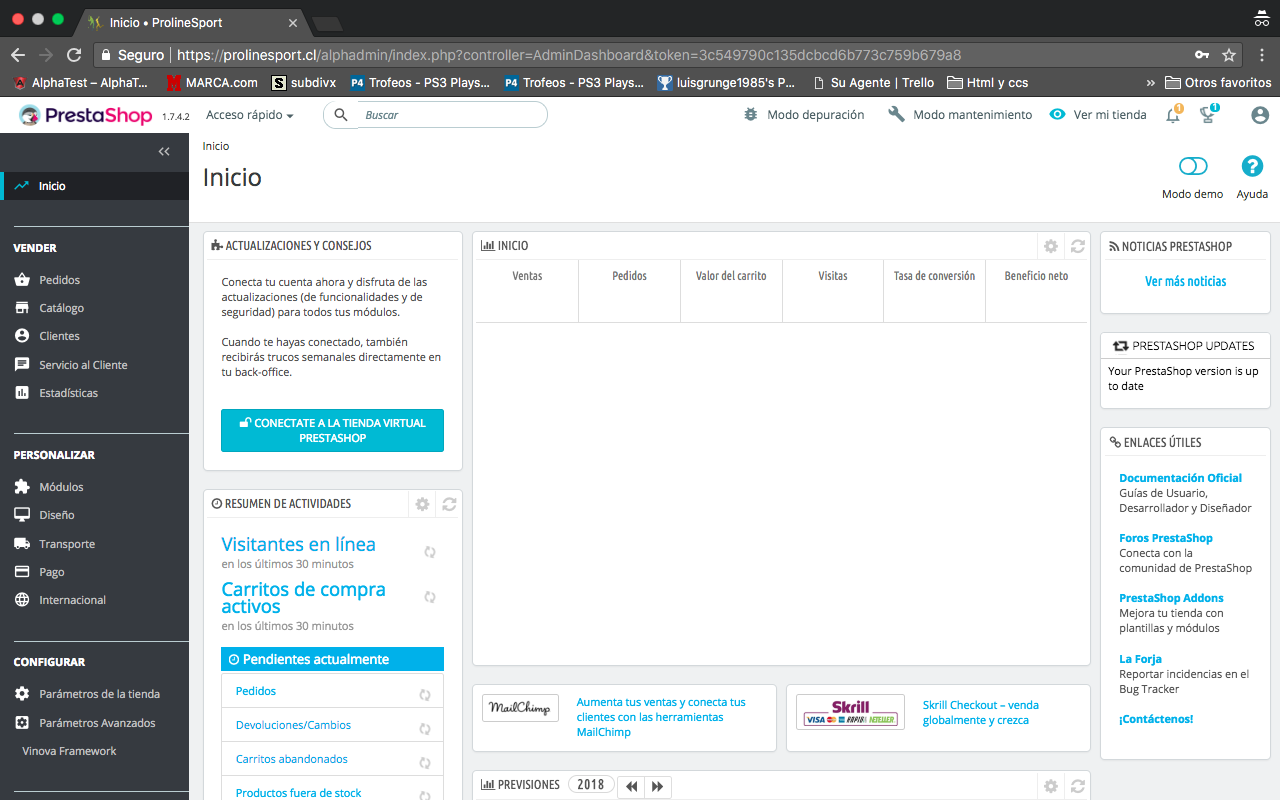Toggle Modo depuración in the header
The image size is (1280, 800).
pos(804,115)
